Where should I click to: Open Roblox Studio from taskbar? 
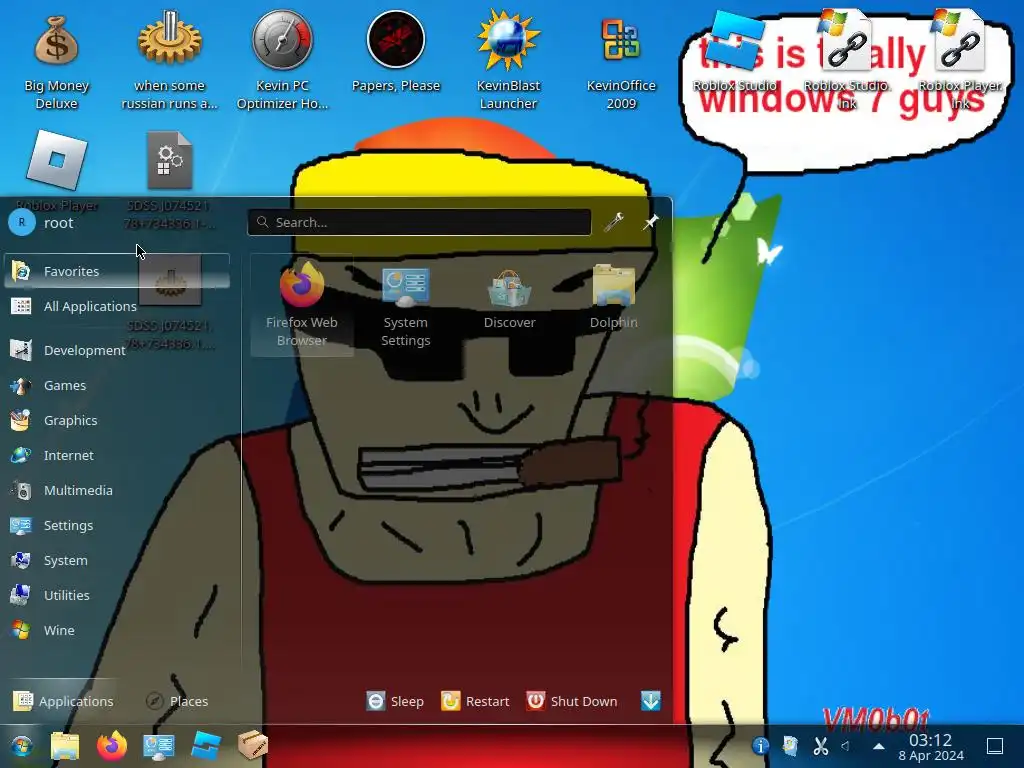click(206, 746)
